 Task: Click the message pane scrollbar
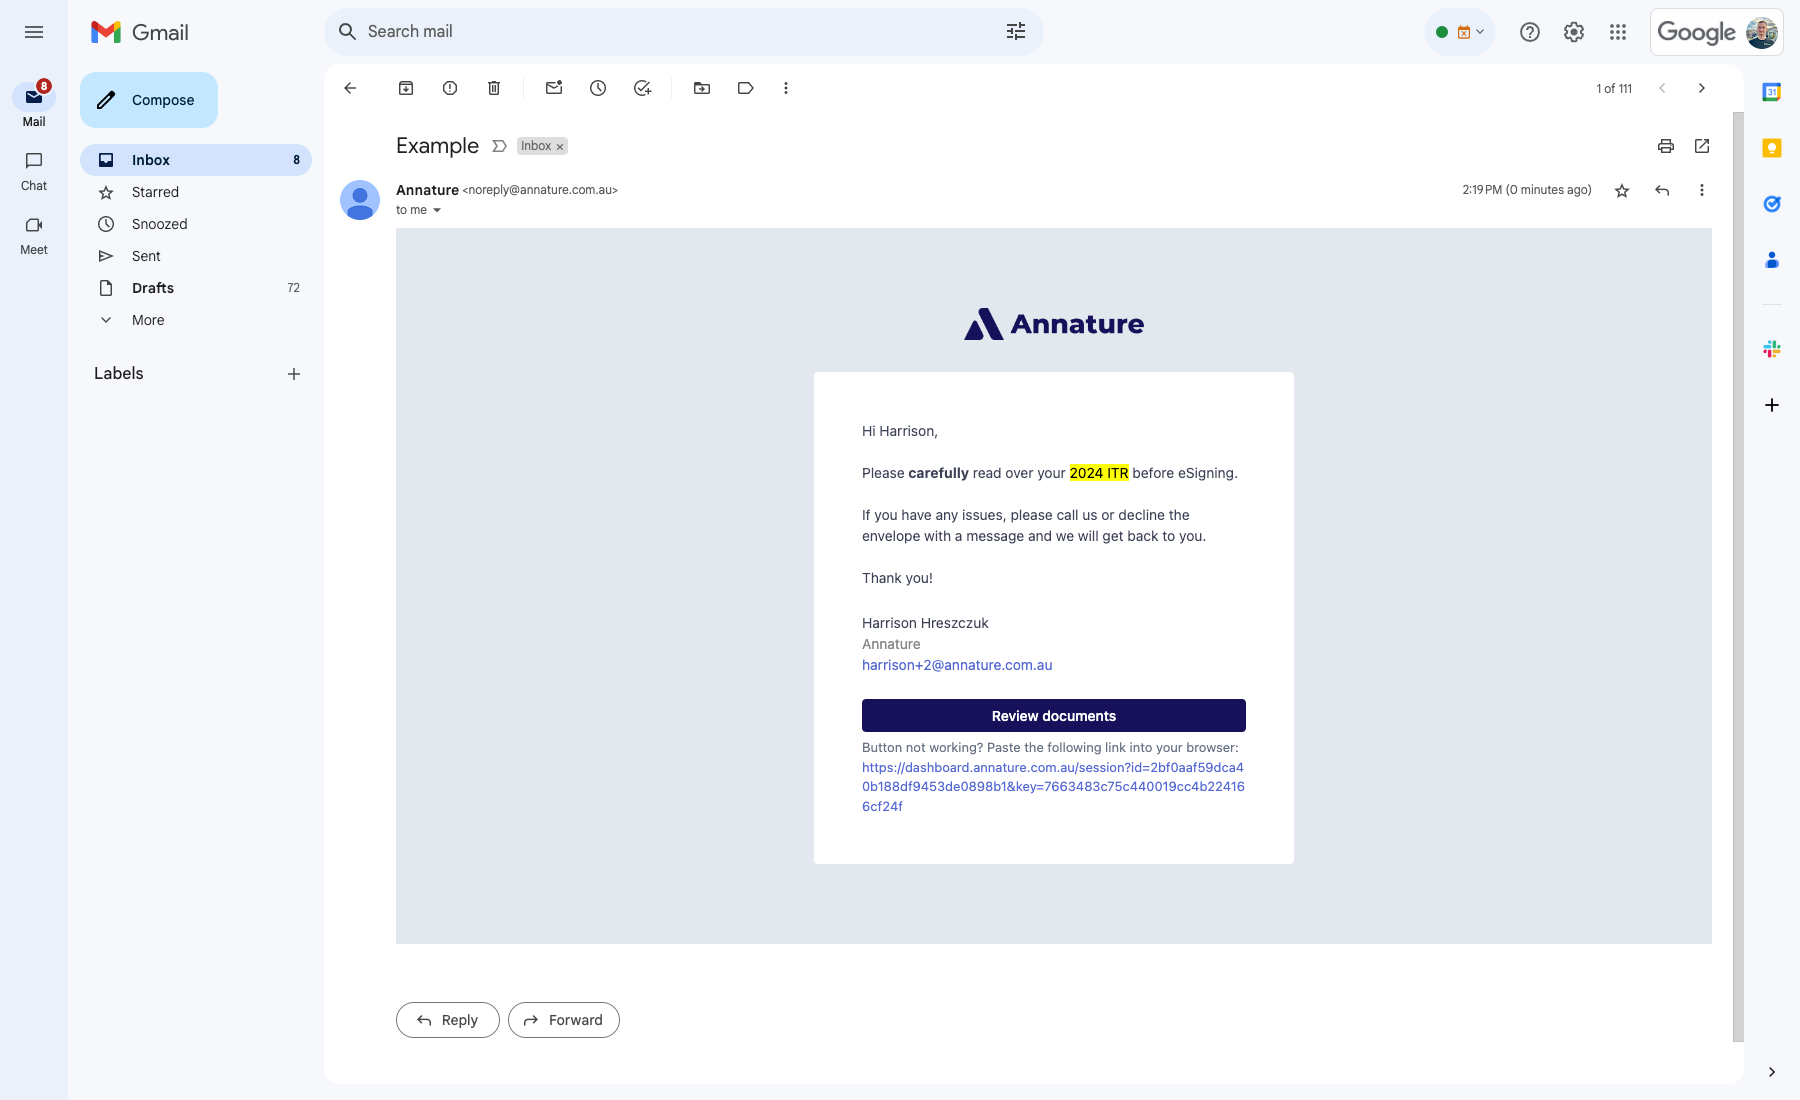(x=1738, y=576)
